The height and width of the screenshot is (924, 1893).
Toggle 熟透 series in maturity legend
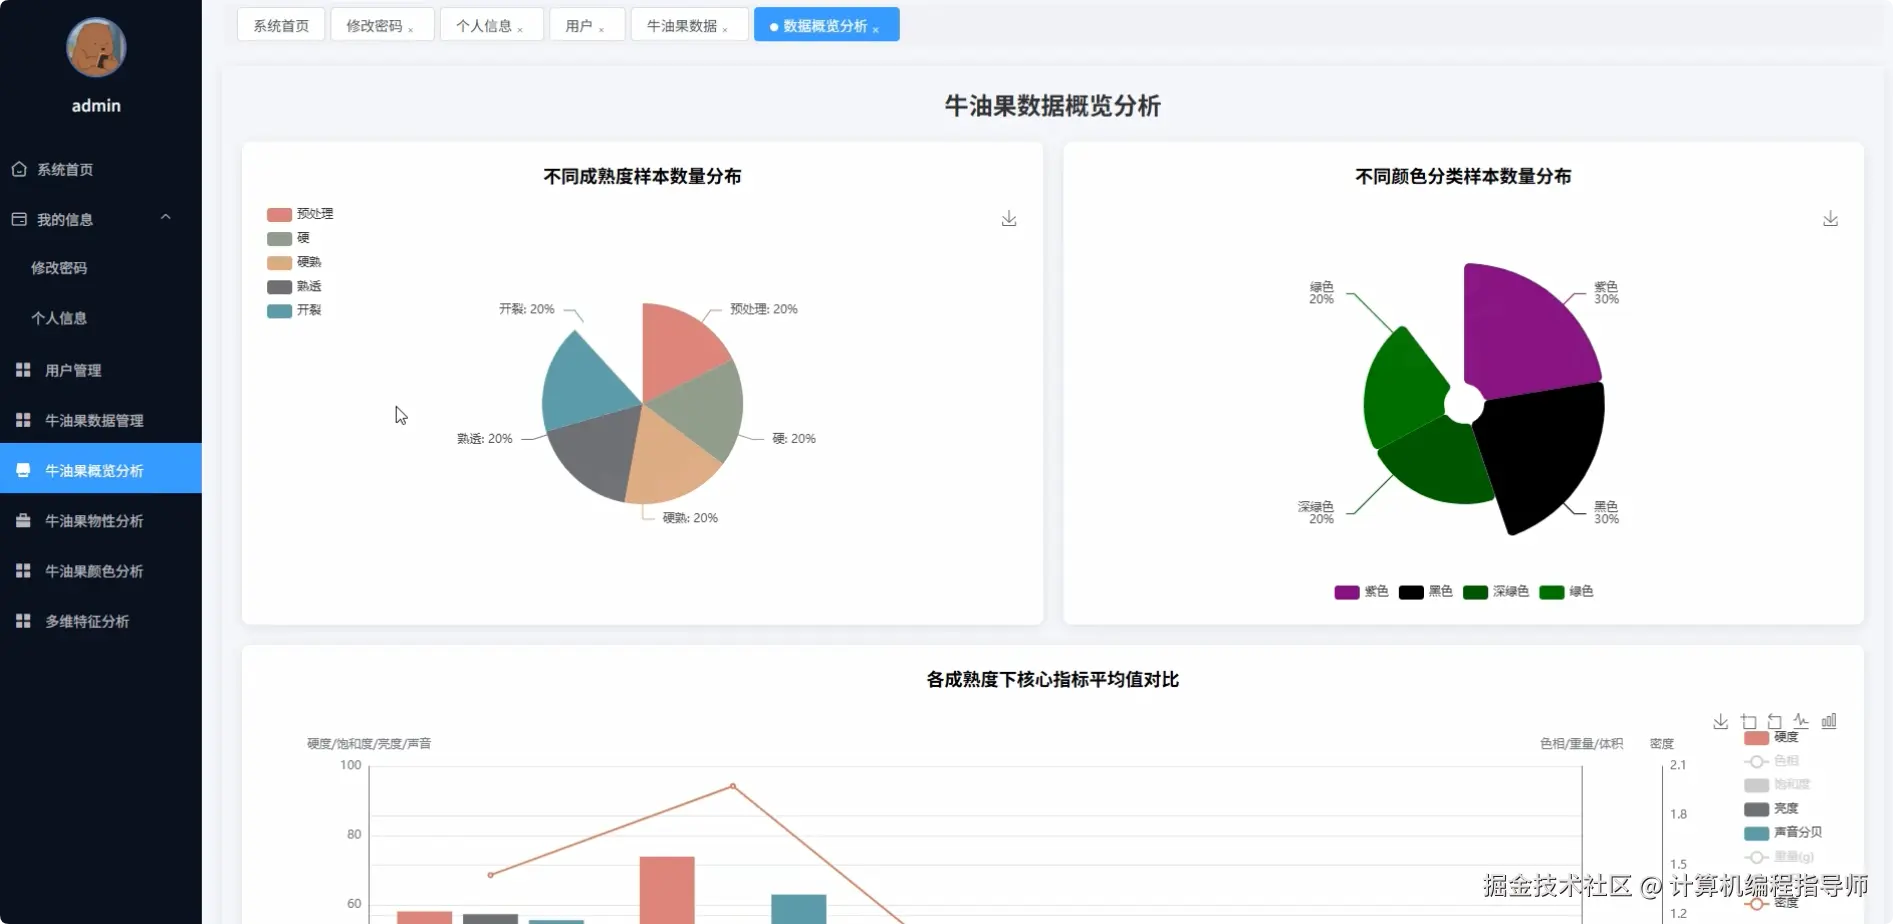coord(294,286)
